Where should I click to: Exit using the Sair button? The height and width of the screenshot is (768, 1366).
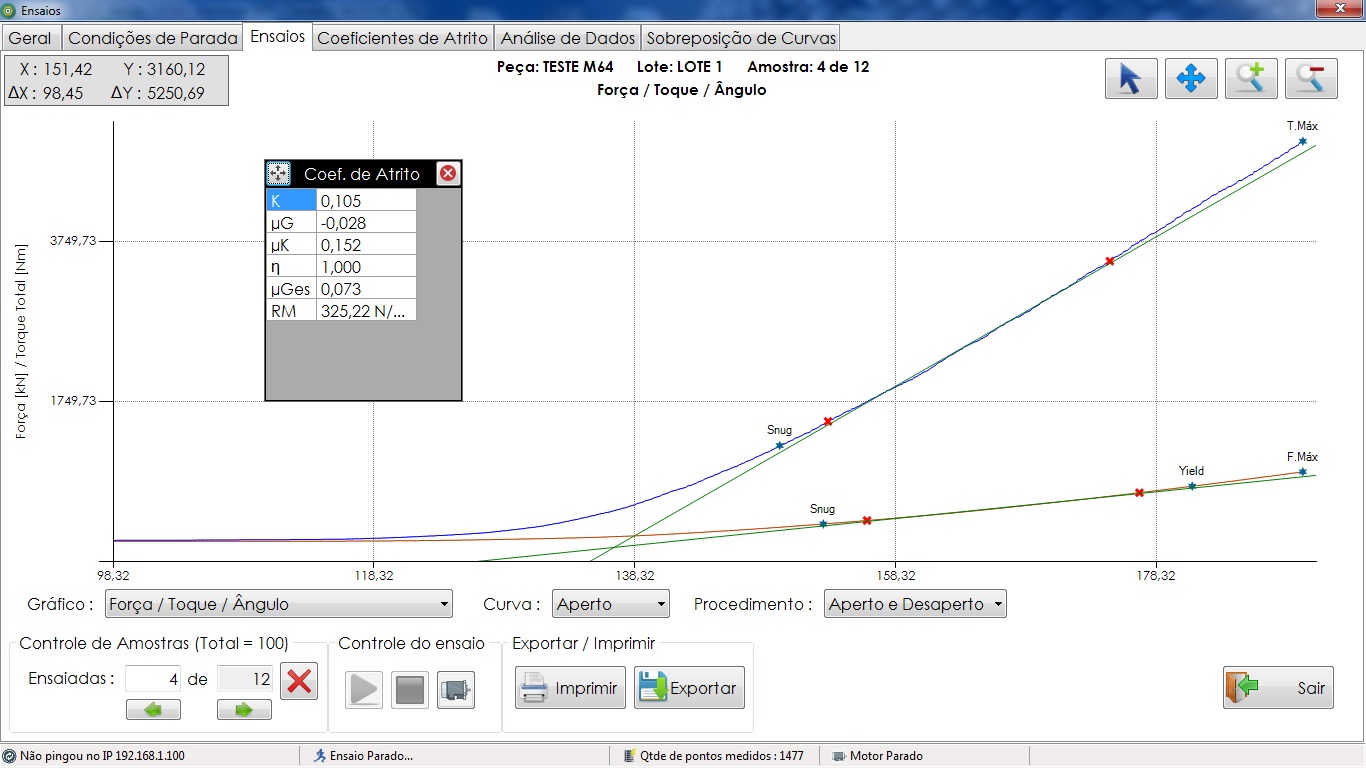[x=1278, y=687]
